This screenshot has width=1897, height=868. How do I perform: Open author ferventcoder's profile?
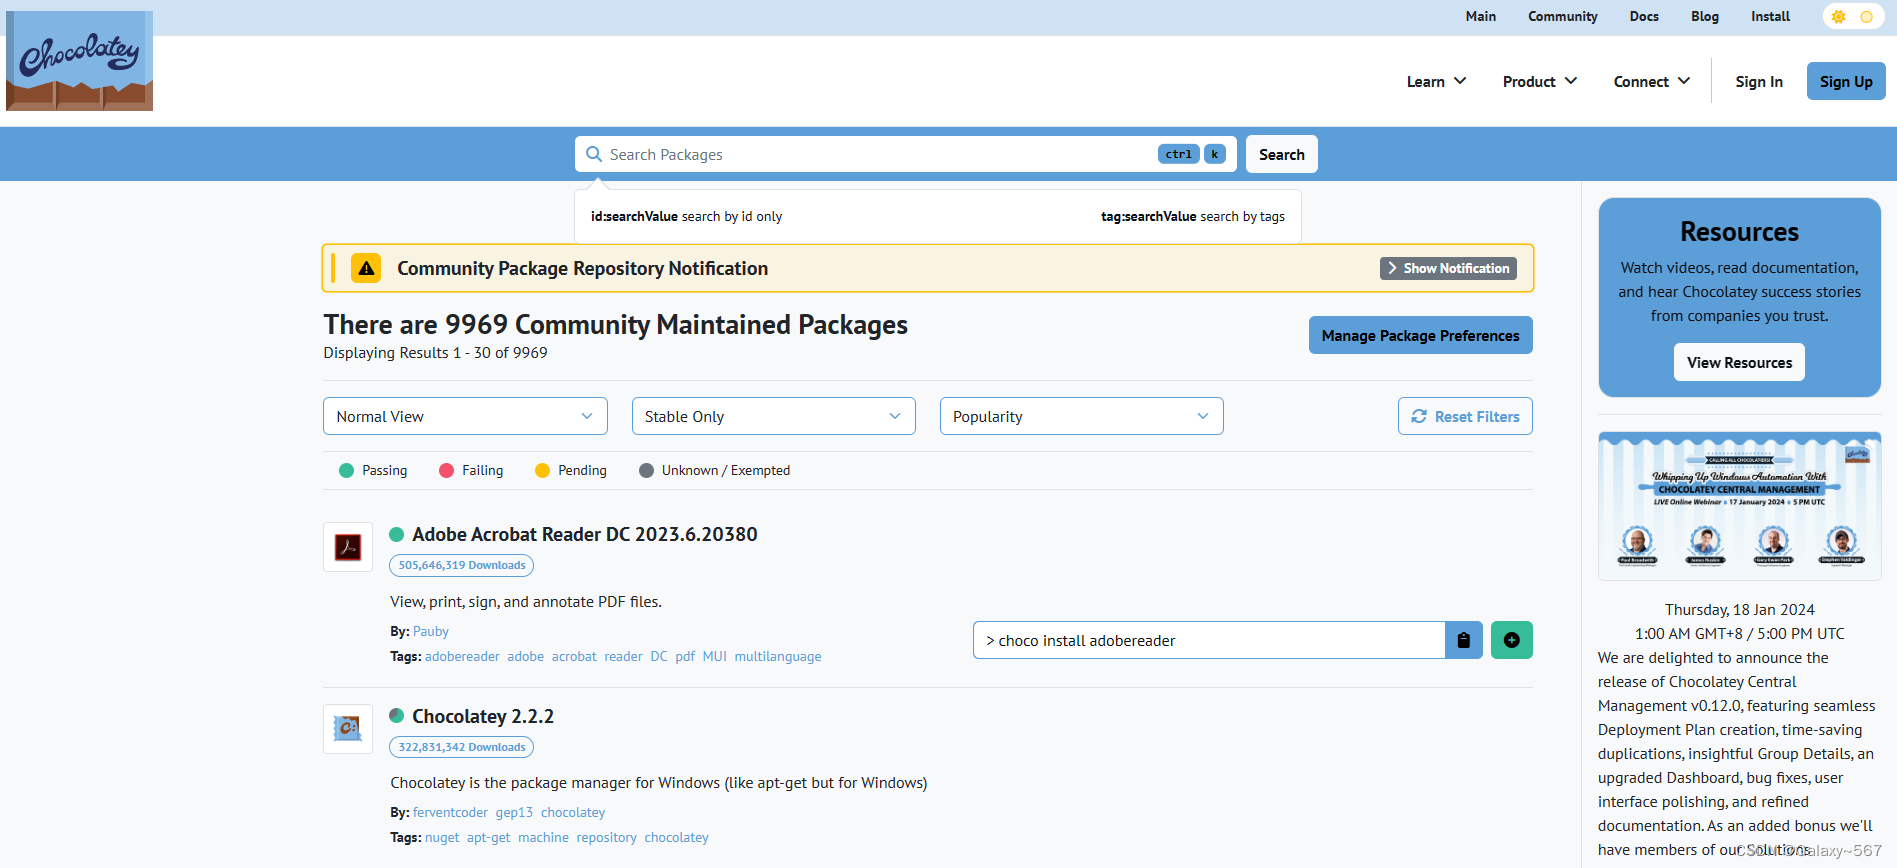[450, 812]
